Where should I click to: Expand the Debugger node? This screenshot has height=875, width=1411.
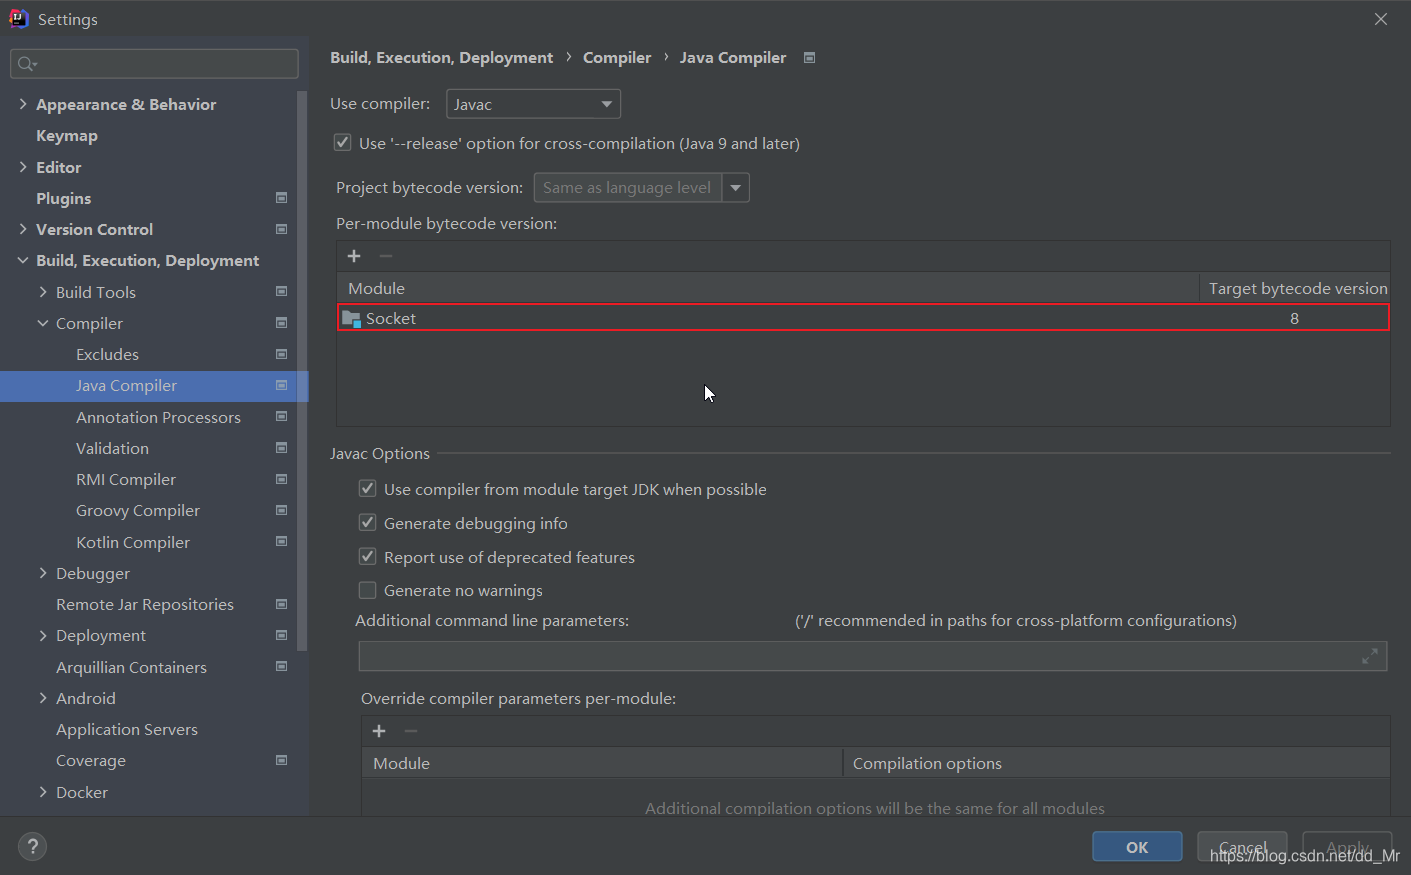click(43, 573)
